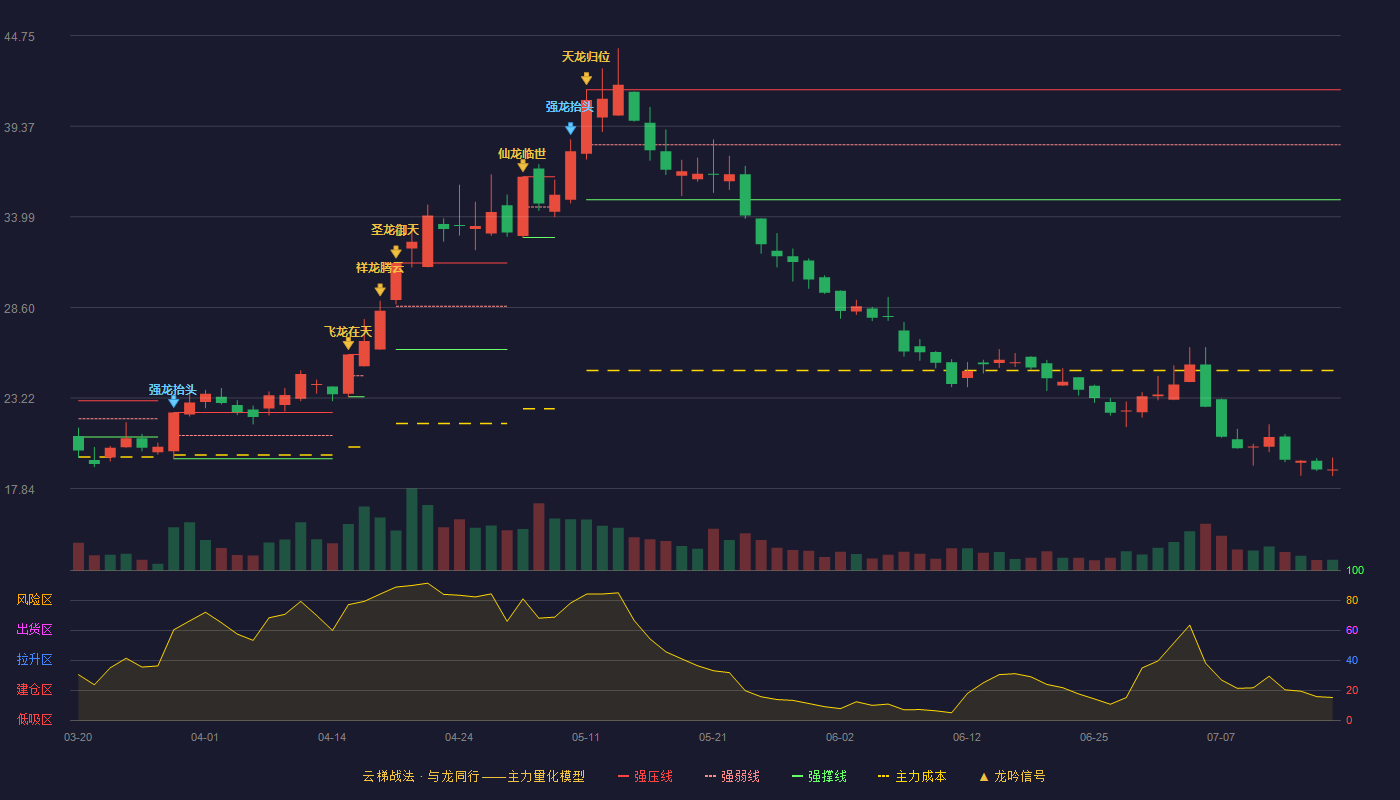1400x800 pixels.
Task: Click the yellow arrow under 仙龙临世 signal
Action: click(x=523, y=165)
